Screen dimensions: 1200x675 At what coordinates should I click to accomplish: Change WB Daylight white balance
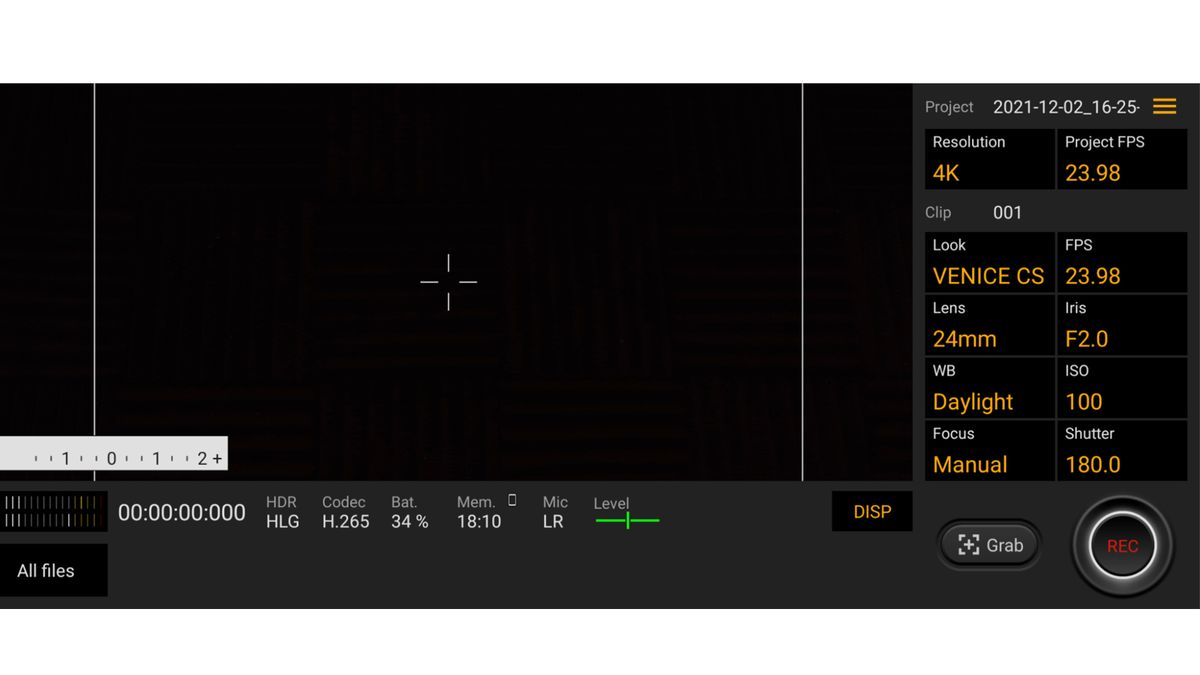(x=990, y=388)
